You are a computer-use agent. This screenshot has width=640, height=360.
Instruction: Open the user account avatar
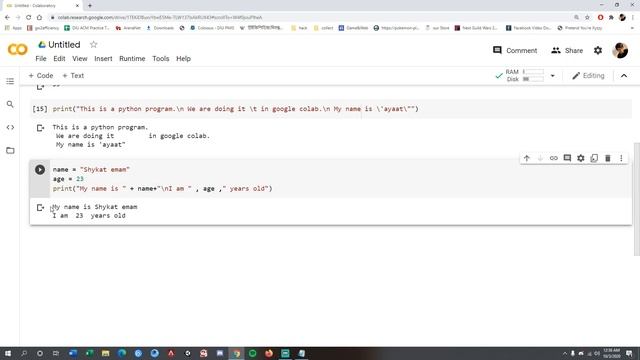[620, 50]
